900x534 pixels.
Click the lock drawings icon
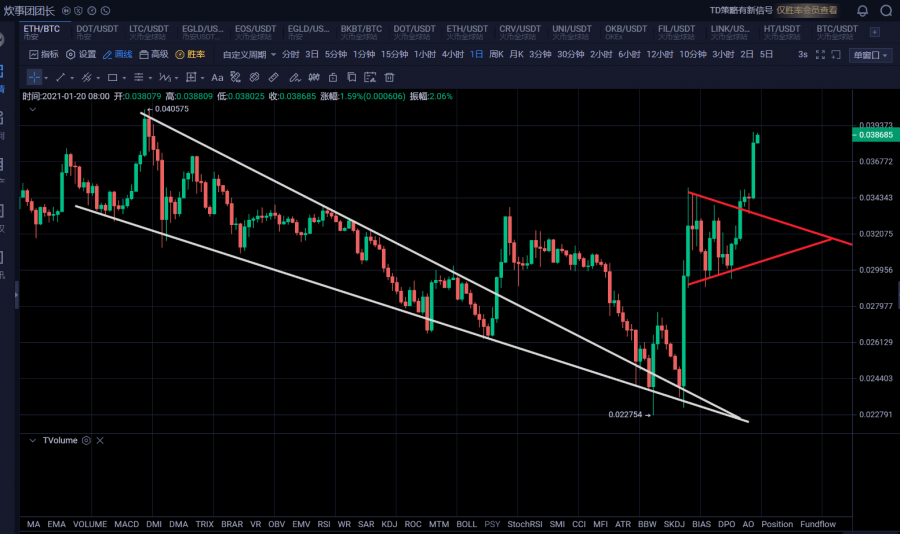click(333, 77)
